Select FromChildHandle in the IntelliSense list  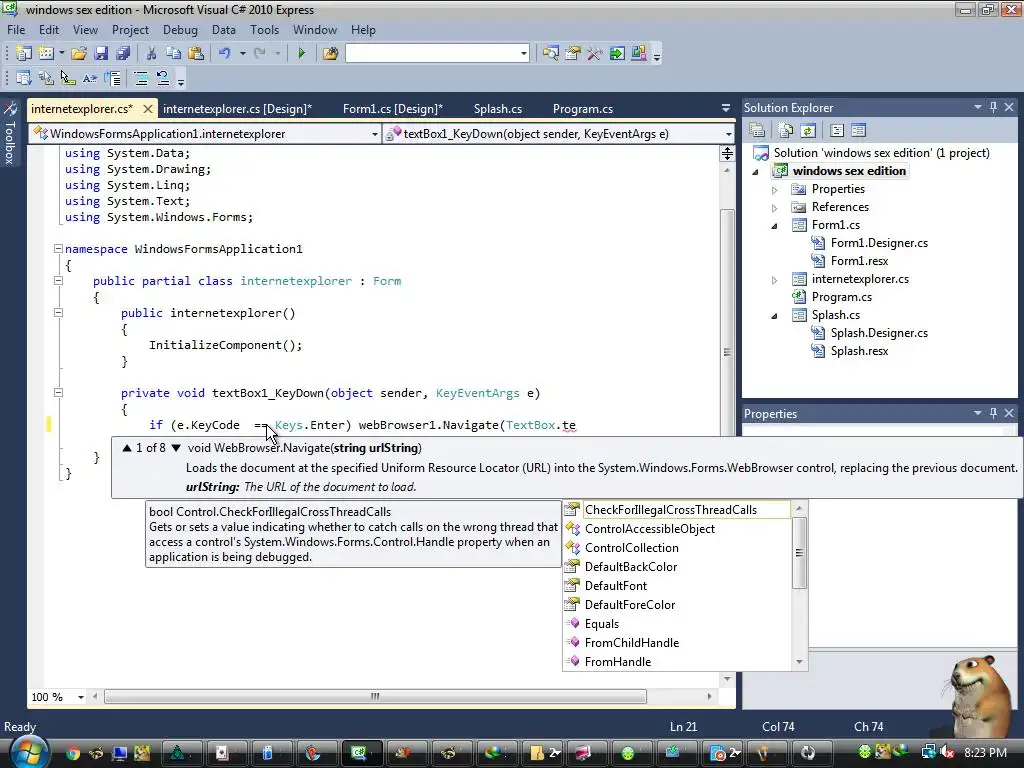point(677,643)
